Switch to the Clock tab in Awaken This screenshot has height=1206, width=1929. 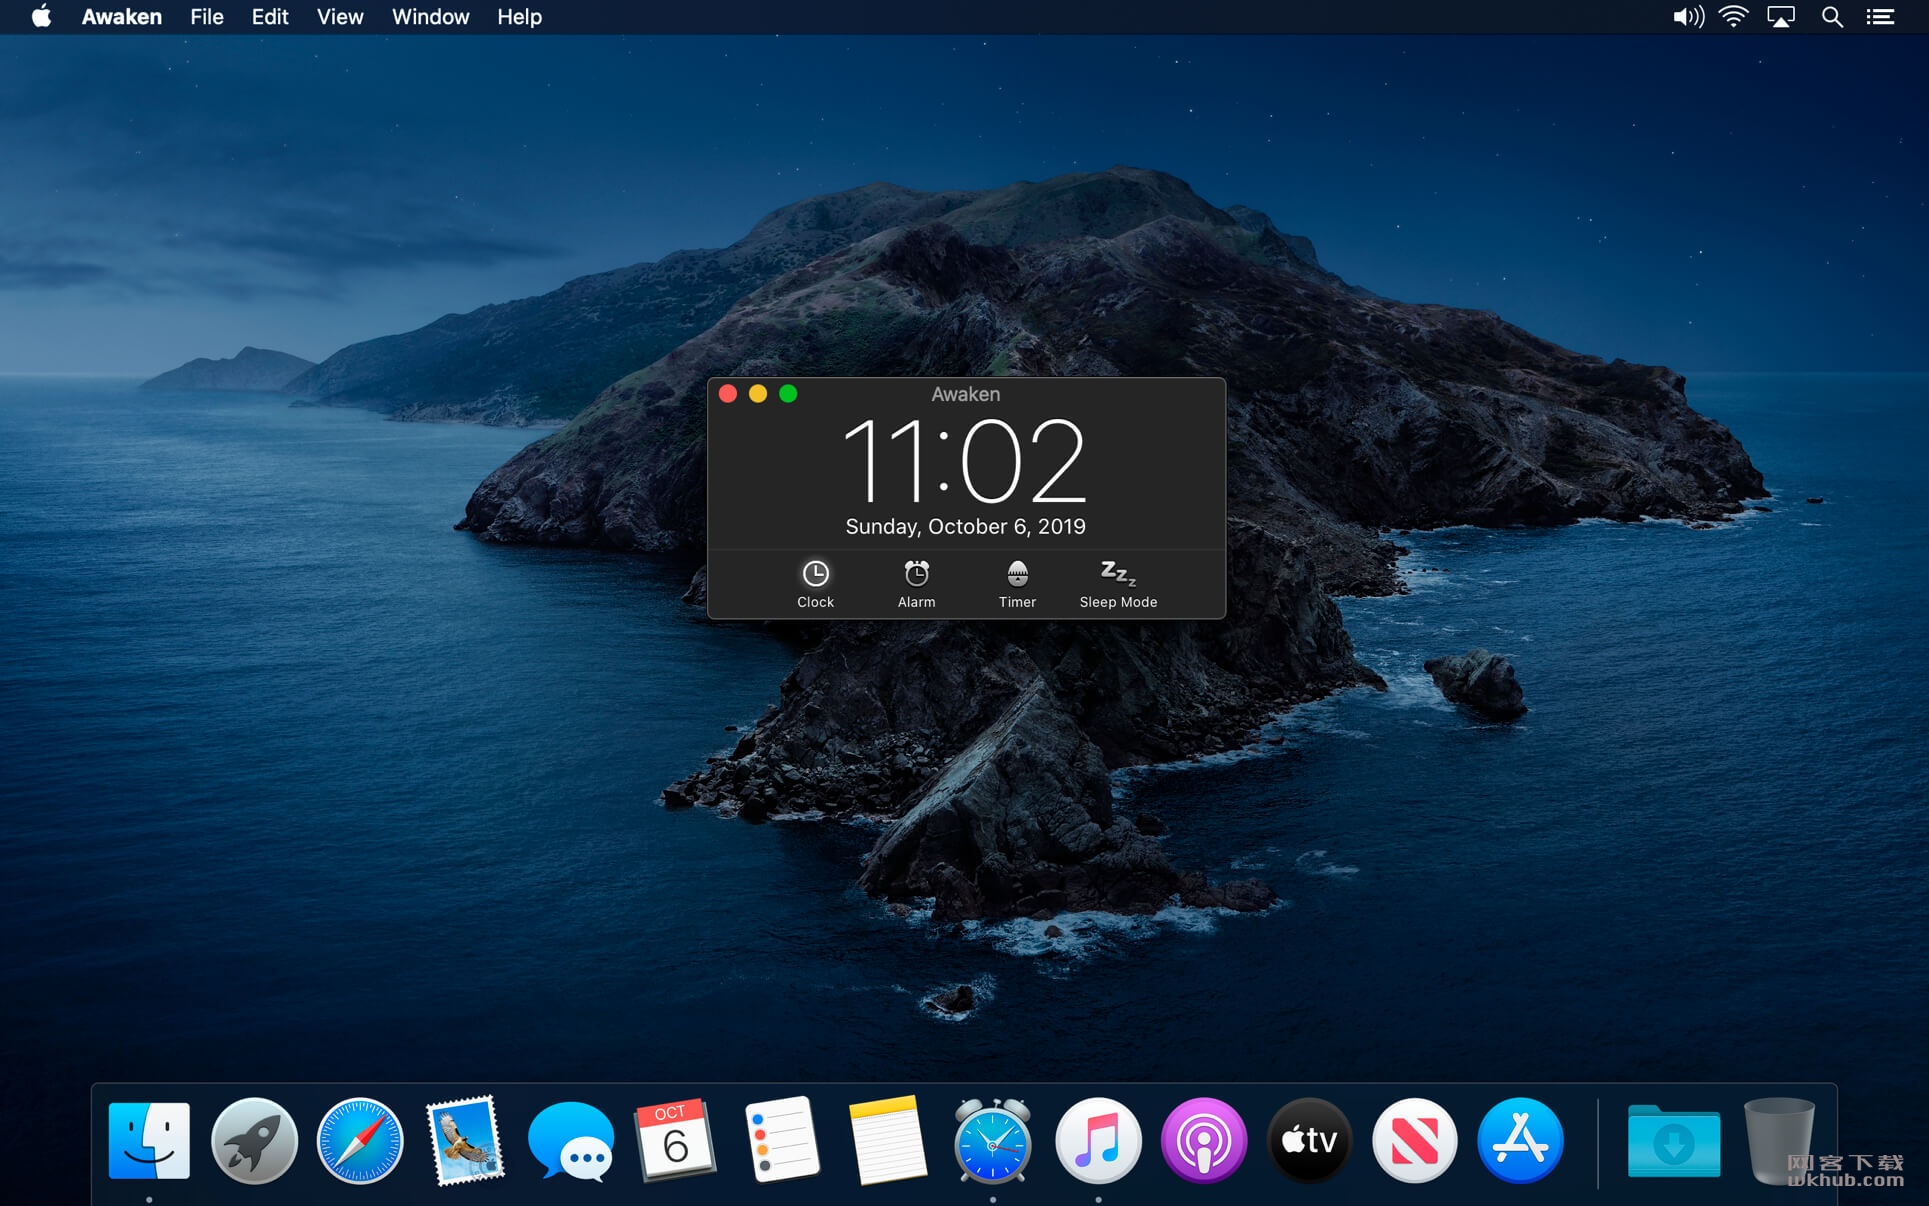click(x=815, y=584)
